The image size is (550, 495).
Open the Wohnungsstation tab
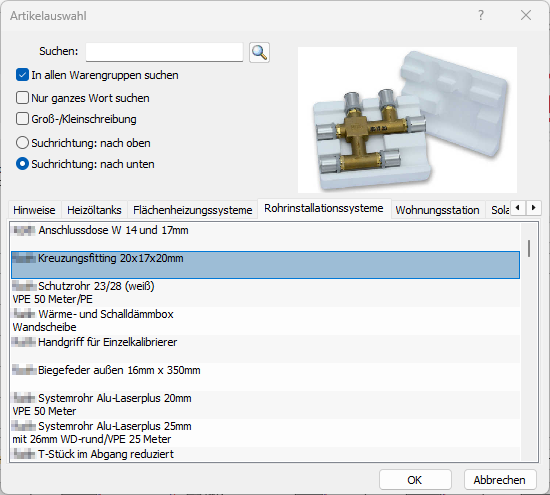click(x=437, y=210)
